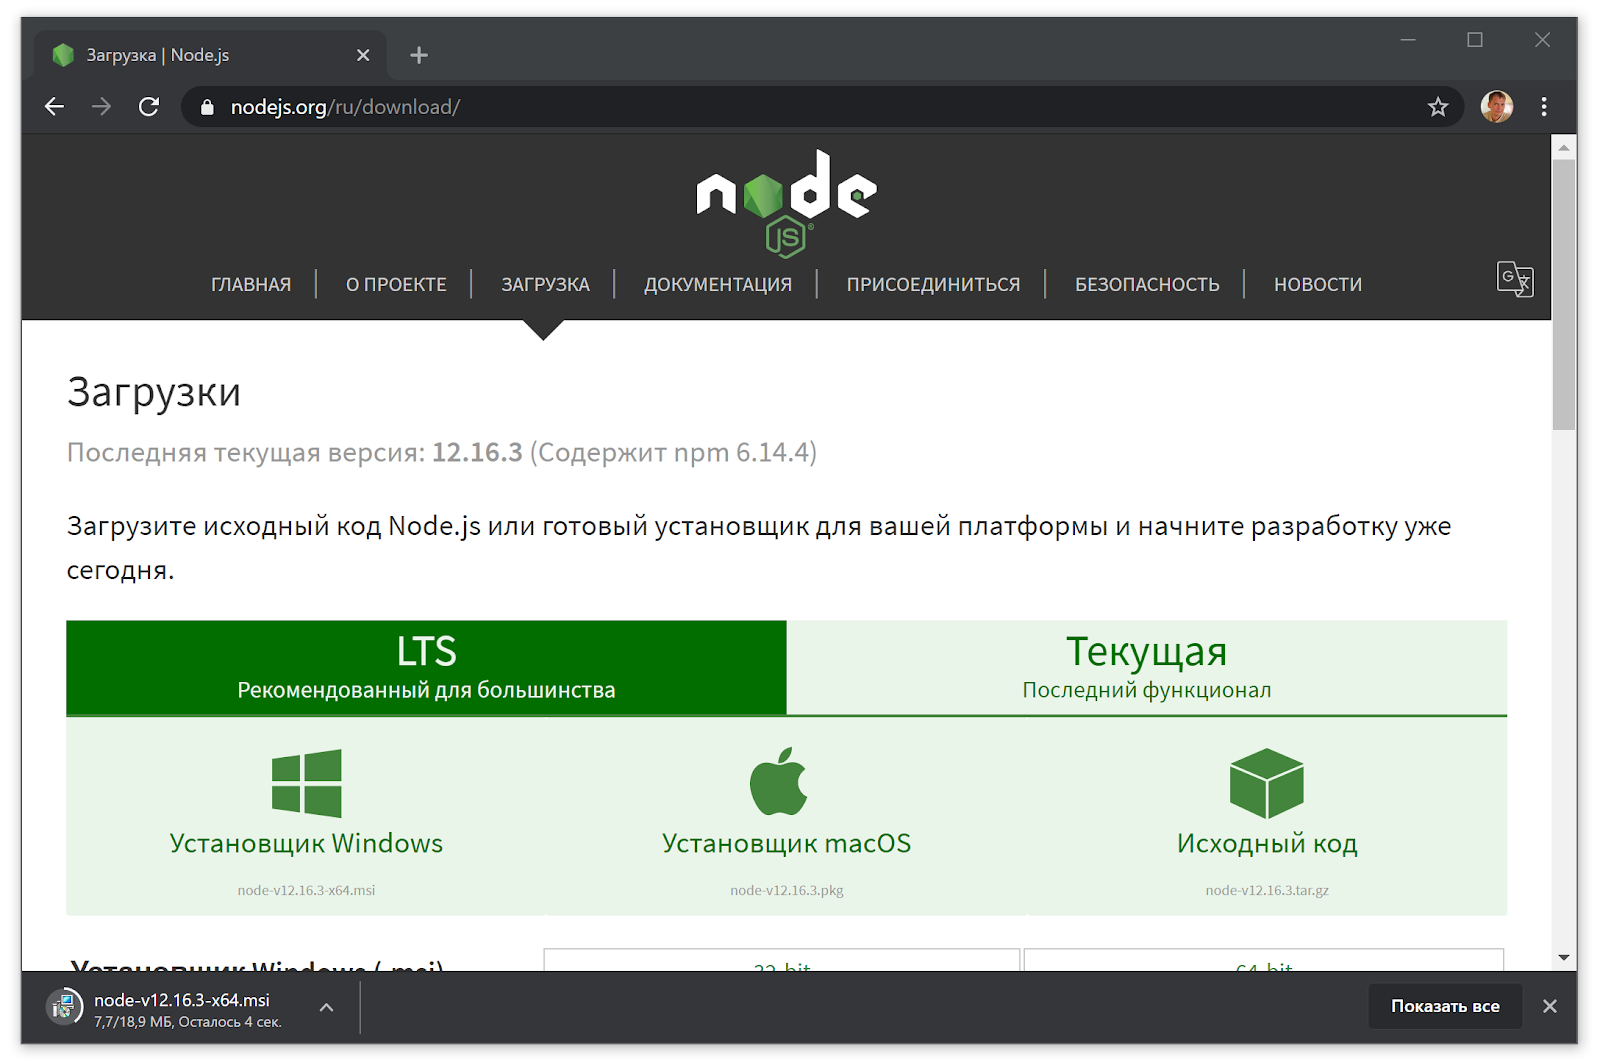The image size is (1600, 1062).
Task: Open the Chrome profile avatar
Action: coord(1496,106)
